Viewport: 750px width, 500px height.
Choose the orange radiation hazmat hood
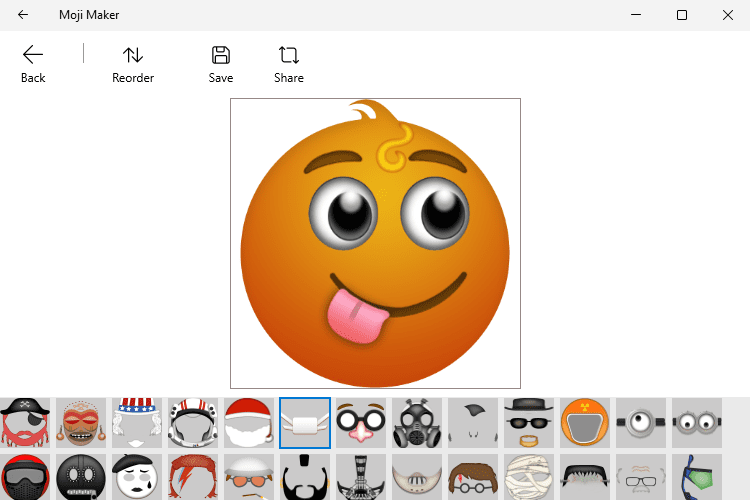coord(585,423)
